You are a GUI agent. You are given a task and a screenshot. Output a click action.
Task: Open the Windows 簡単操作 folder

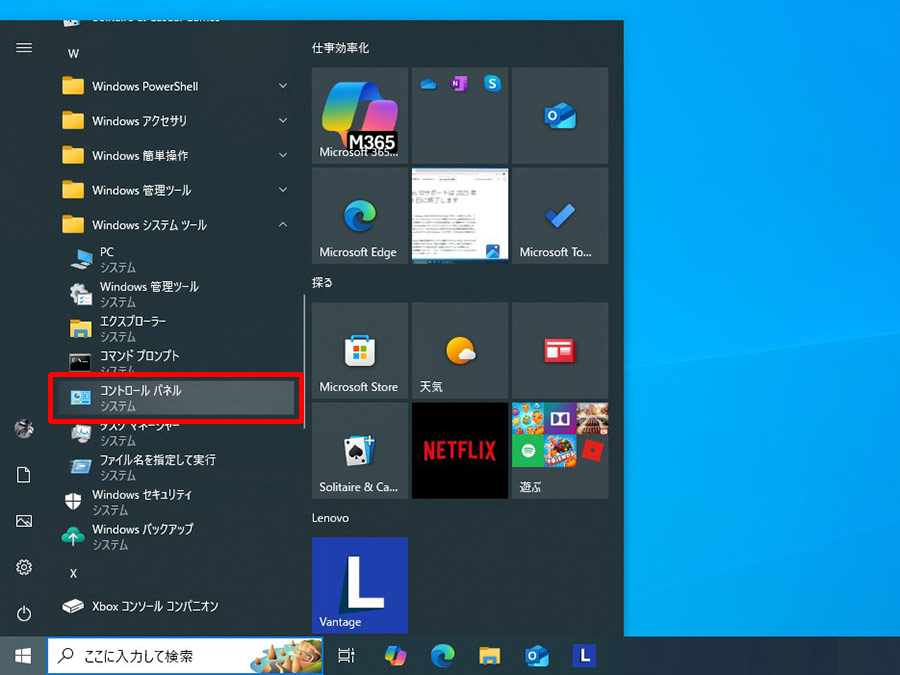[x=174, y=155]
